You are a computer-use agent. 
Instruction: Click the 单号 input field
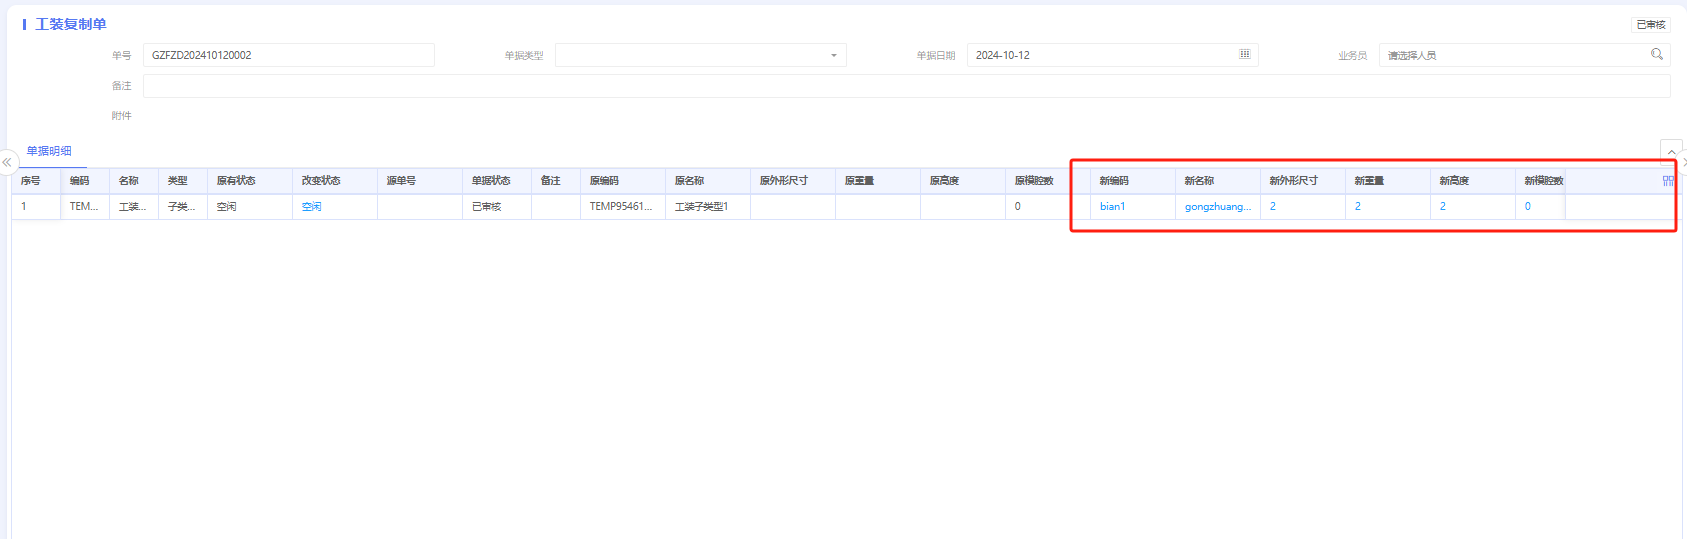289,55
